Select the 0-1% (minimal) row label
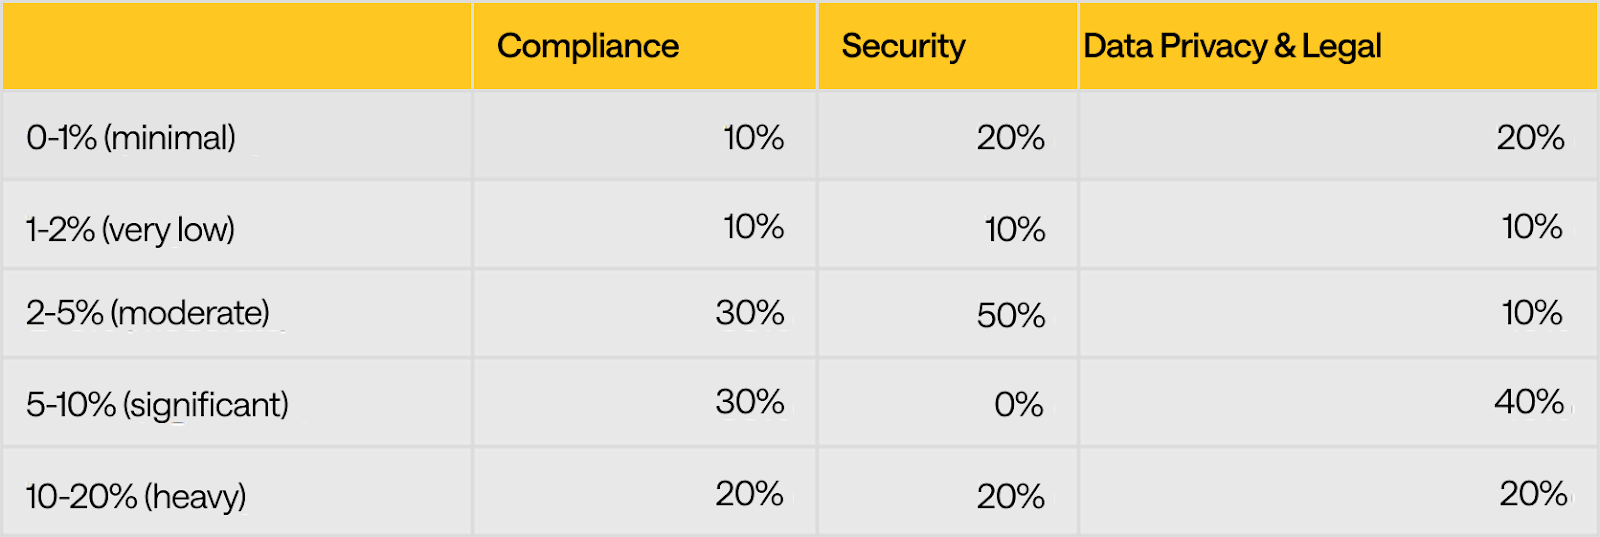This screenshot has height=537, width=1600. (x=131, y=138)
